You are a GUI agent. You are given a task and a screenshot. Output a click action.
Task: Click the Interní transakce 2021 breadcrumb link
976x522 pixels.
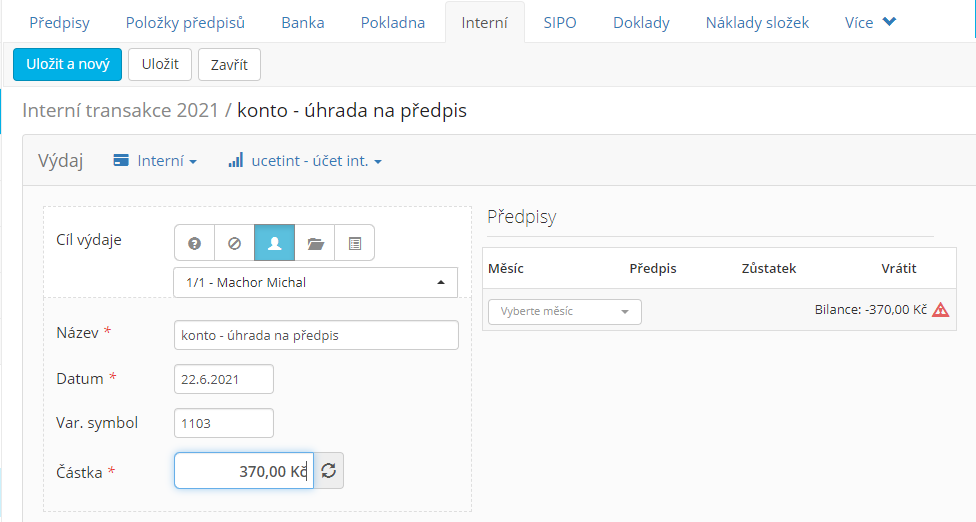[x=121, y=110]
